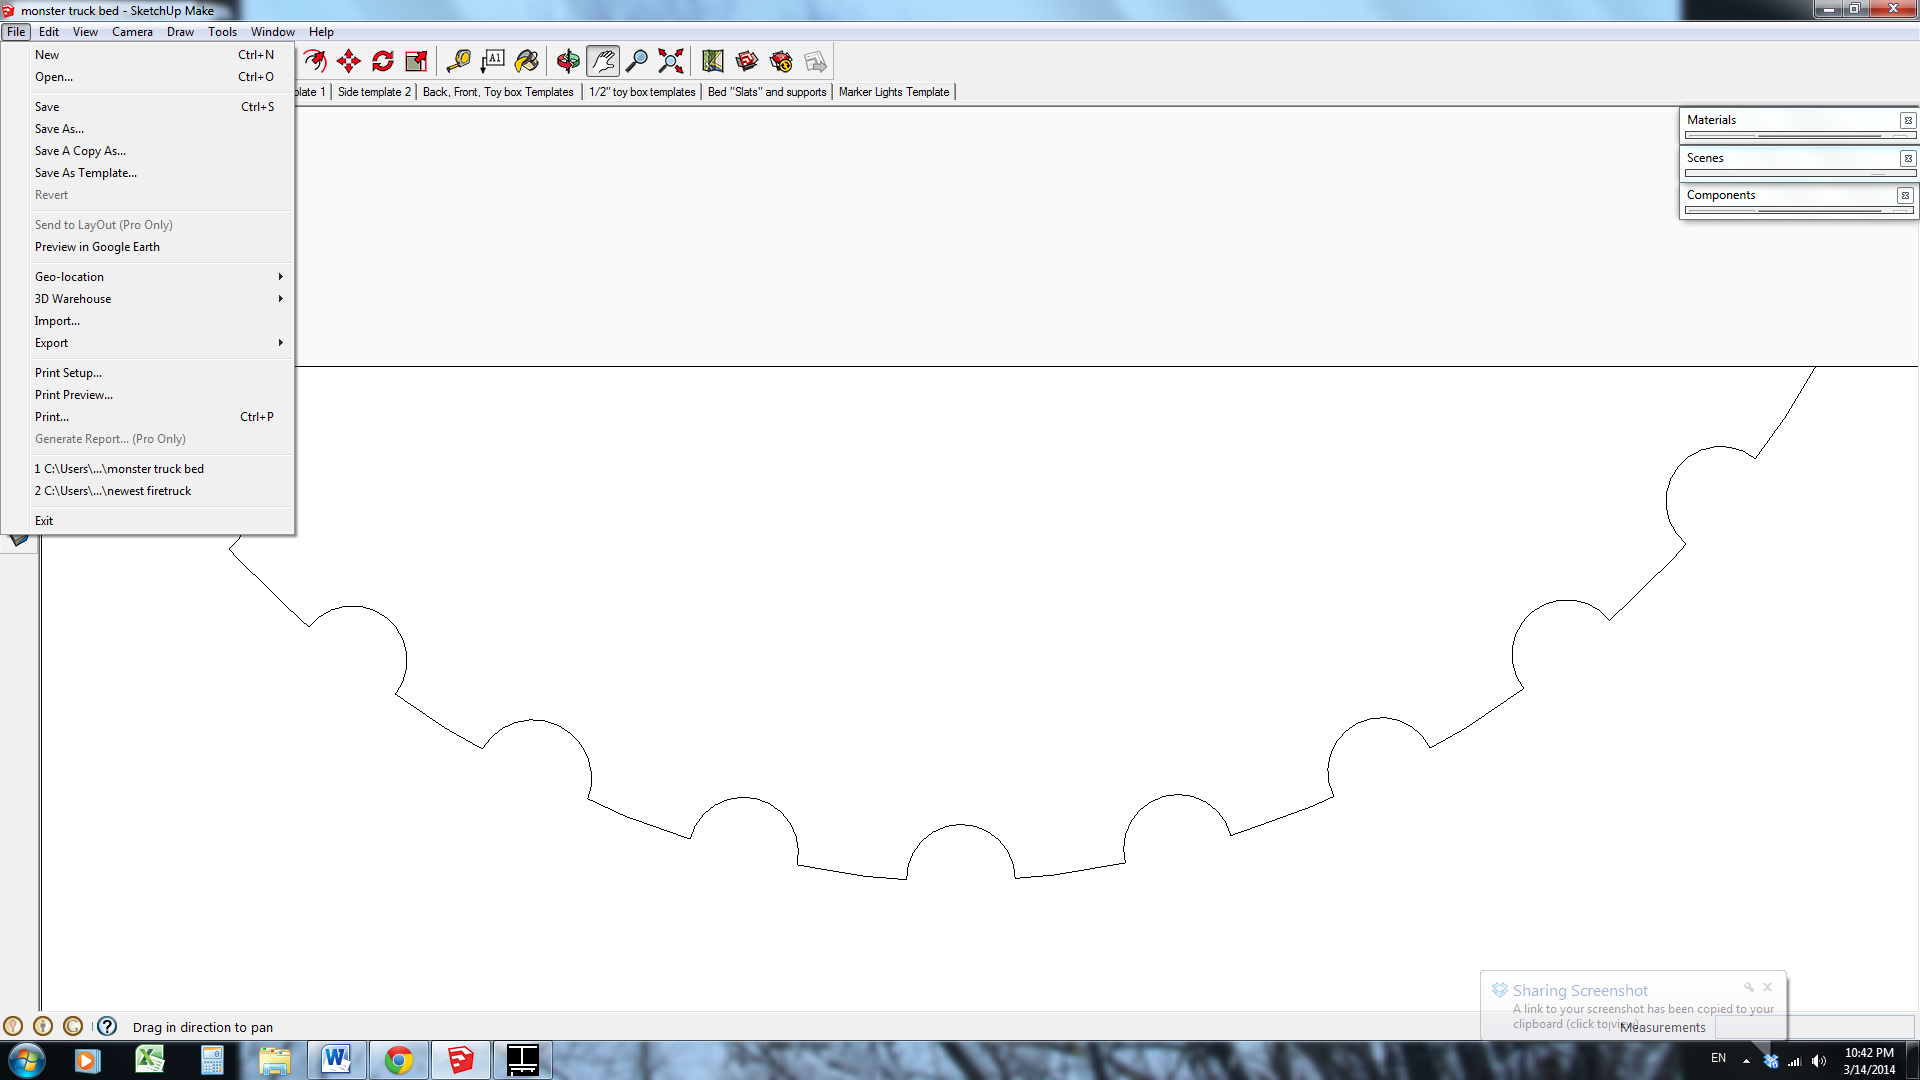Open Windows Start button
1920x1080 pixels.
(27, 1060)
